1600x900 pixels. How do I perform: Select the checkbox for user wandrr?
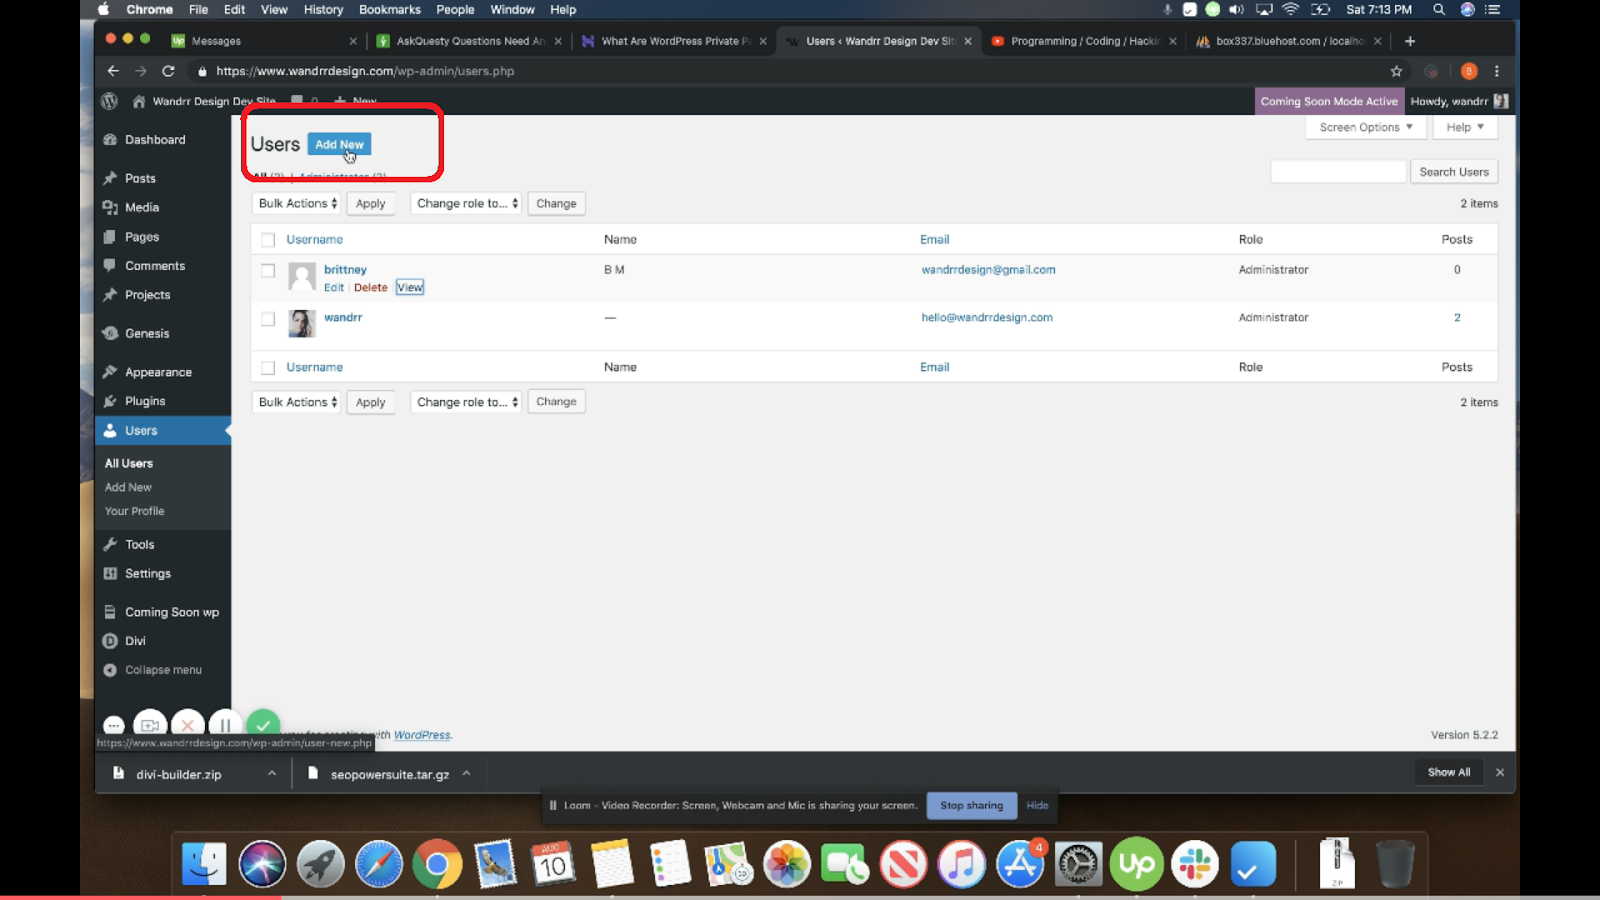(x=267, y=318)
